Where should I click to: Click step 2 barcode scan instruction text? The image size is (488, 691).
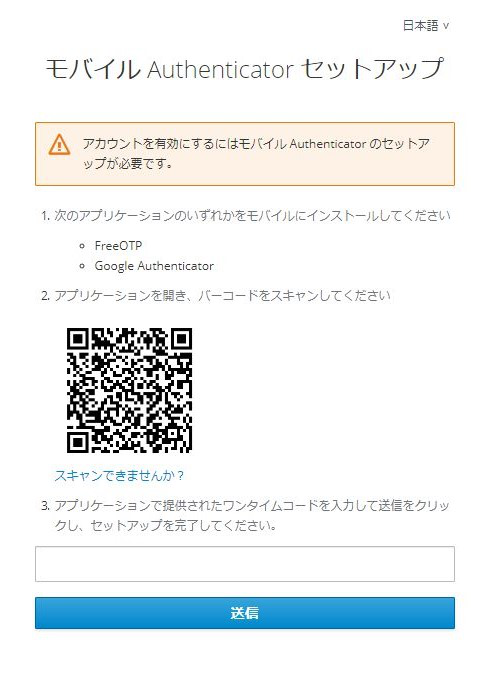click(x=216, y=295)
